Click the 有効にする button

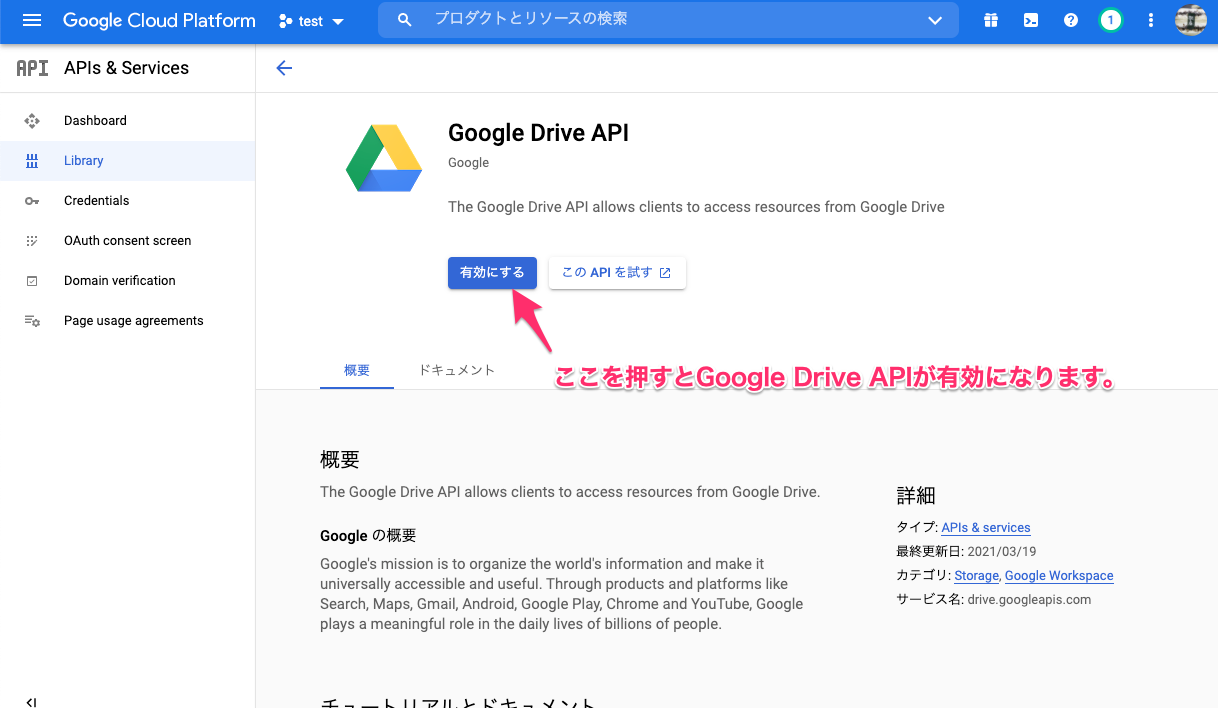(x=492, y=272)
